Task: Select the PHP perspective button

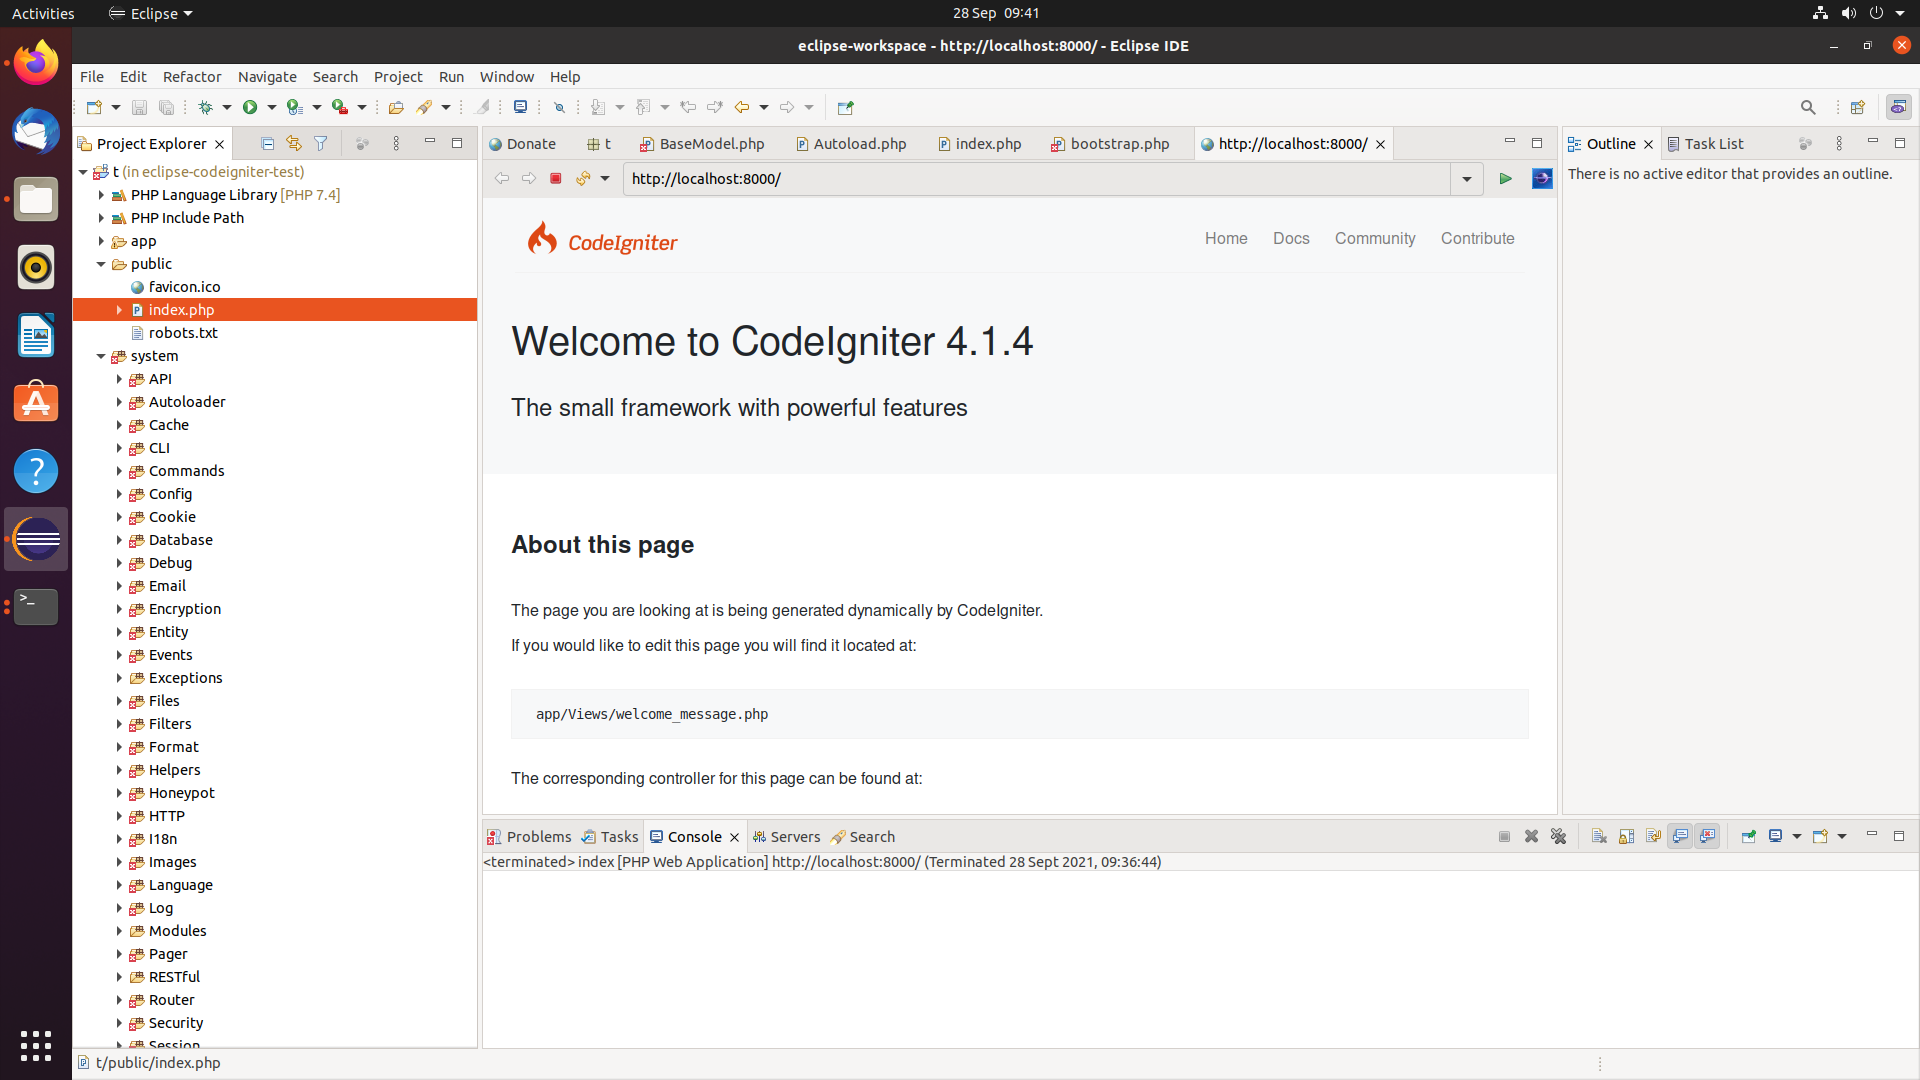Action: [x=1898, y=107]
